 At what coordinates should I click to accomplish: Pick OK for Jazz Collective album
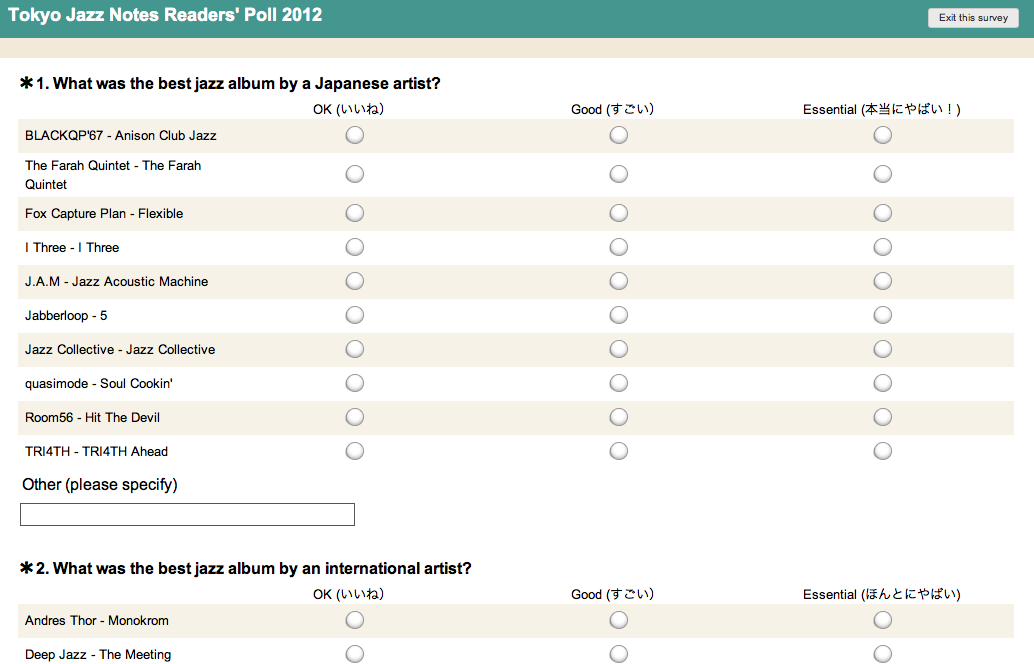(355, 349)
